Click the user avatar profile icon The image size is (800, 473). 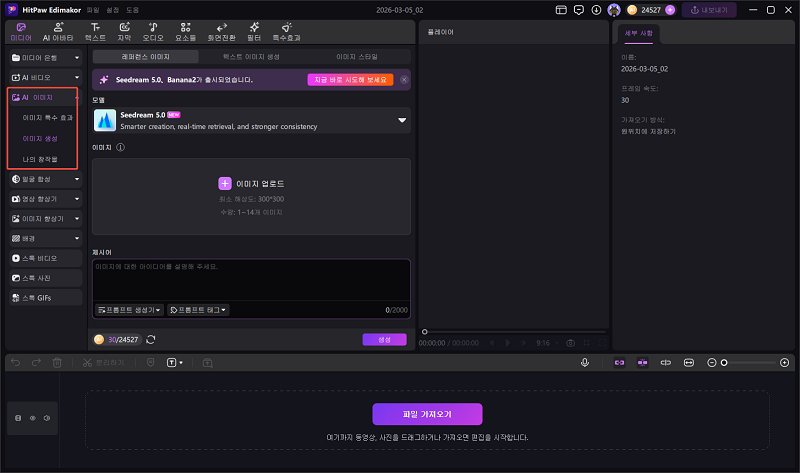point(614,10)
